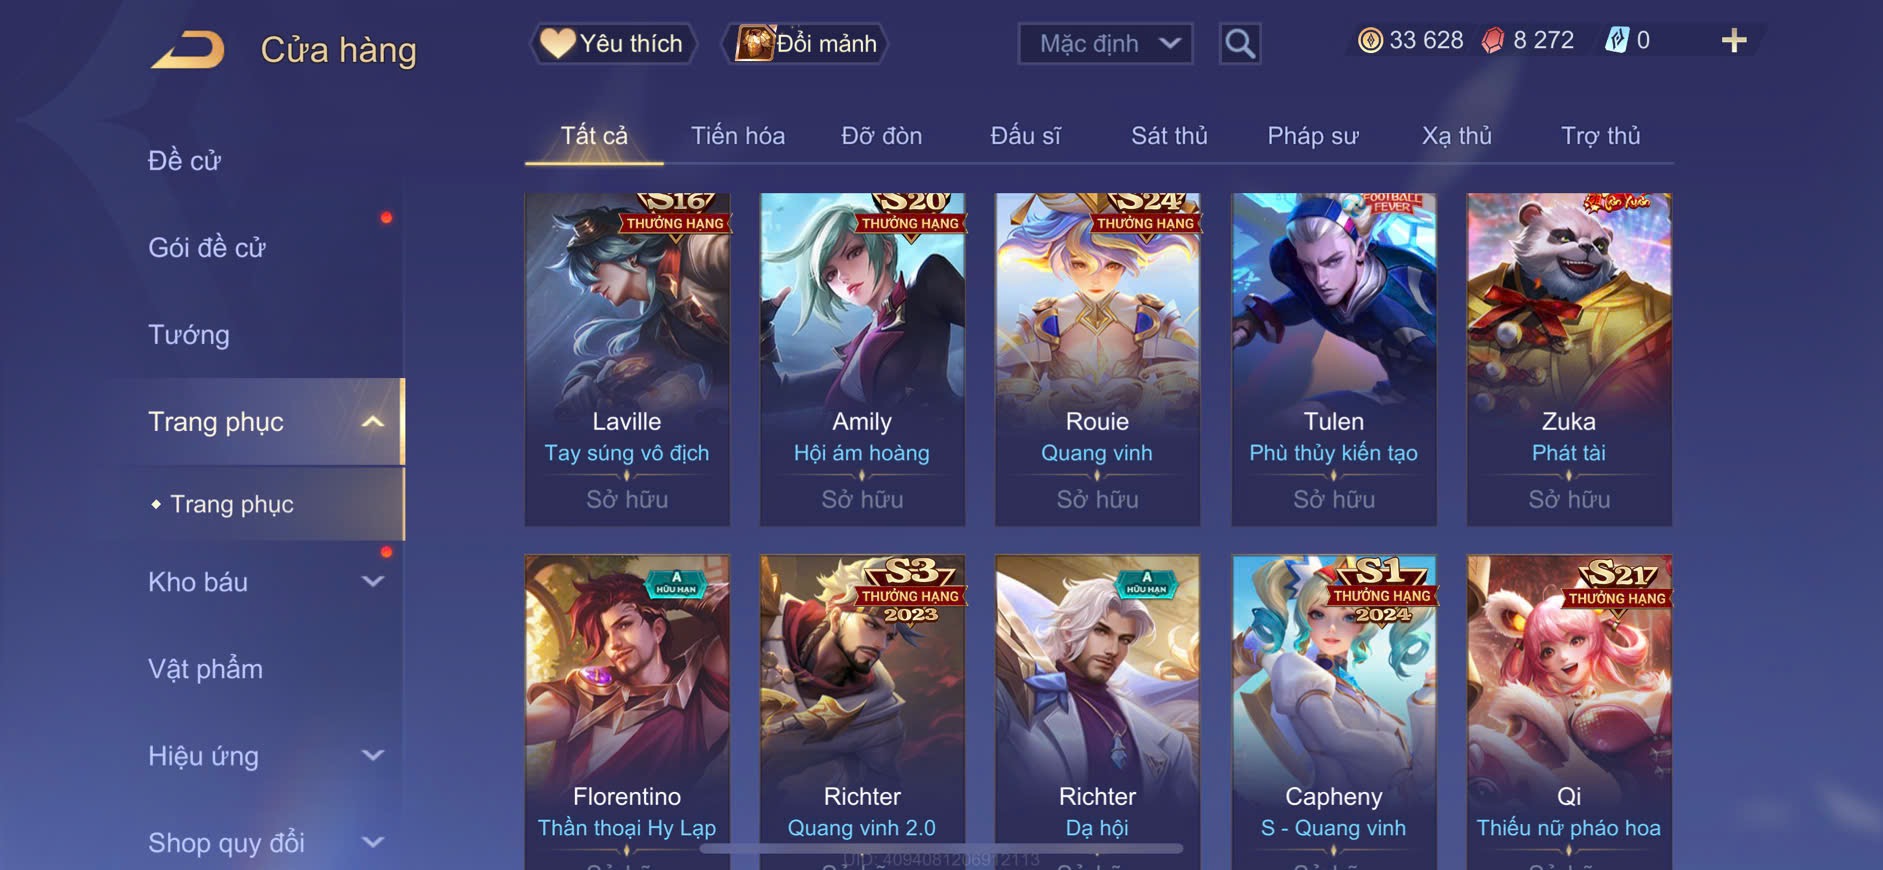
Task: Click the gold coin balance icon
Action: pyautogui.click(x=1370, y=40)
